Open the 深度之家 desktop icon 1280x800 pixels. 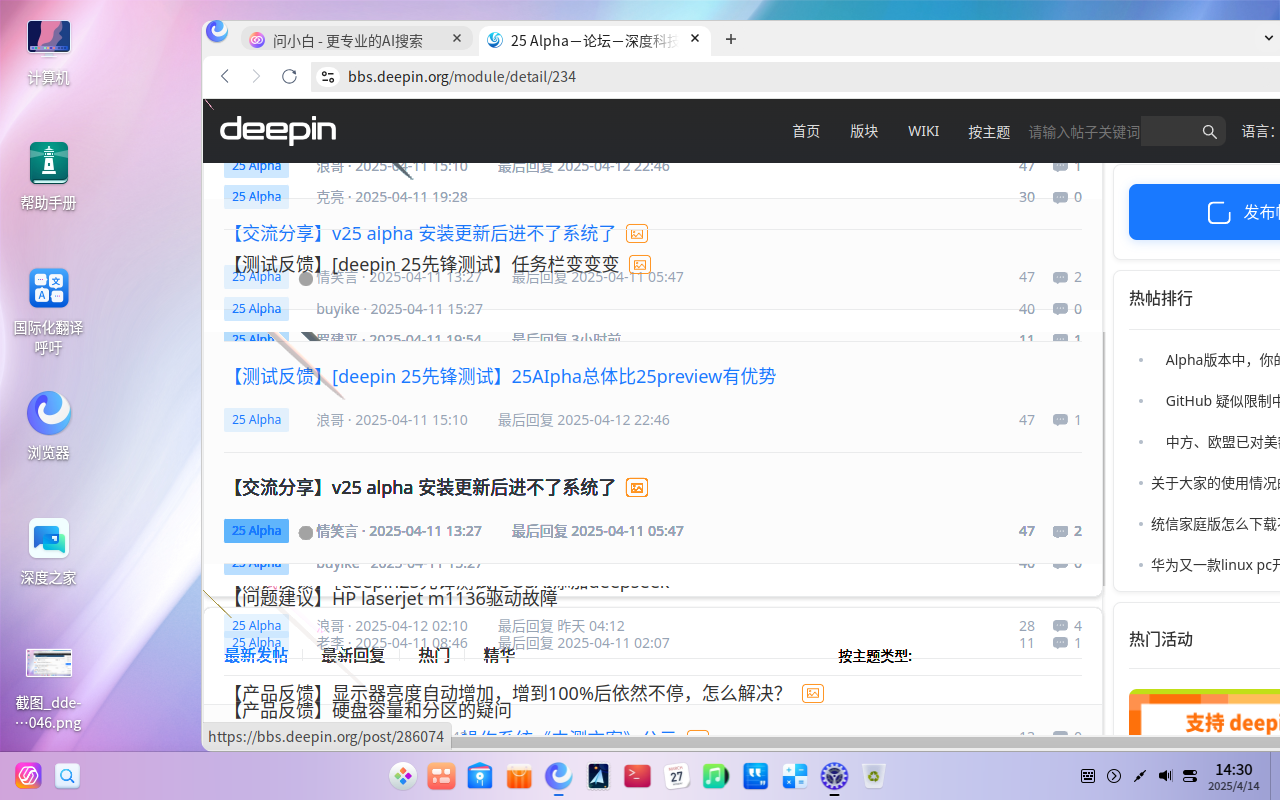[48, 551]
